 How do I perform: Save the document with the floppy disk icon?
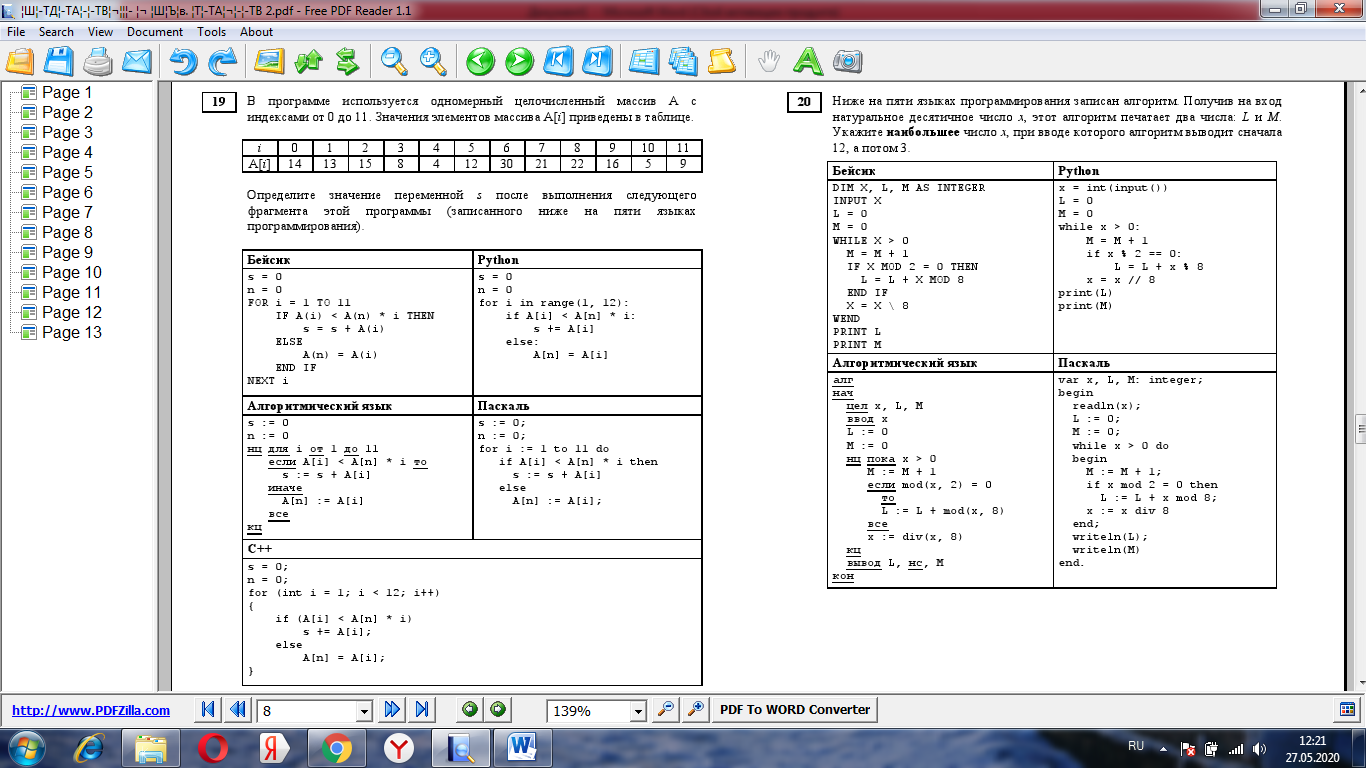tap(59, 61)
